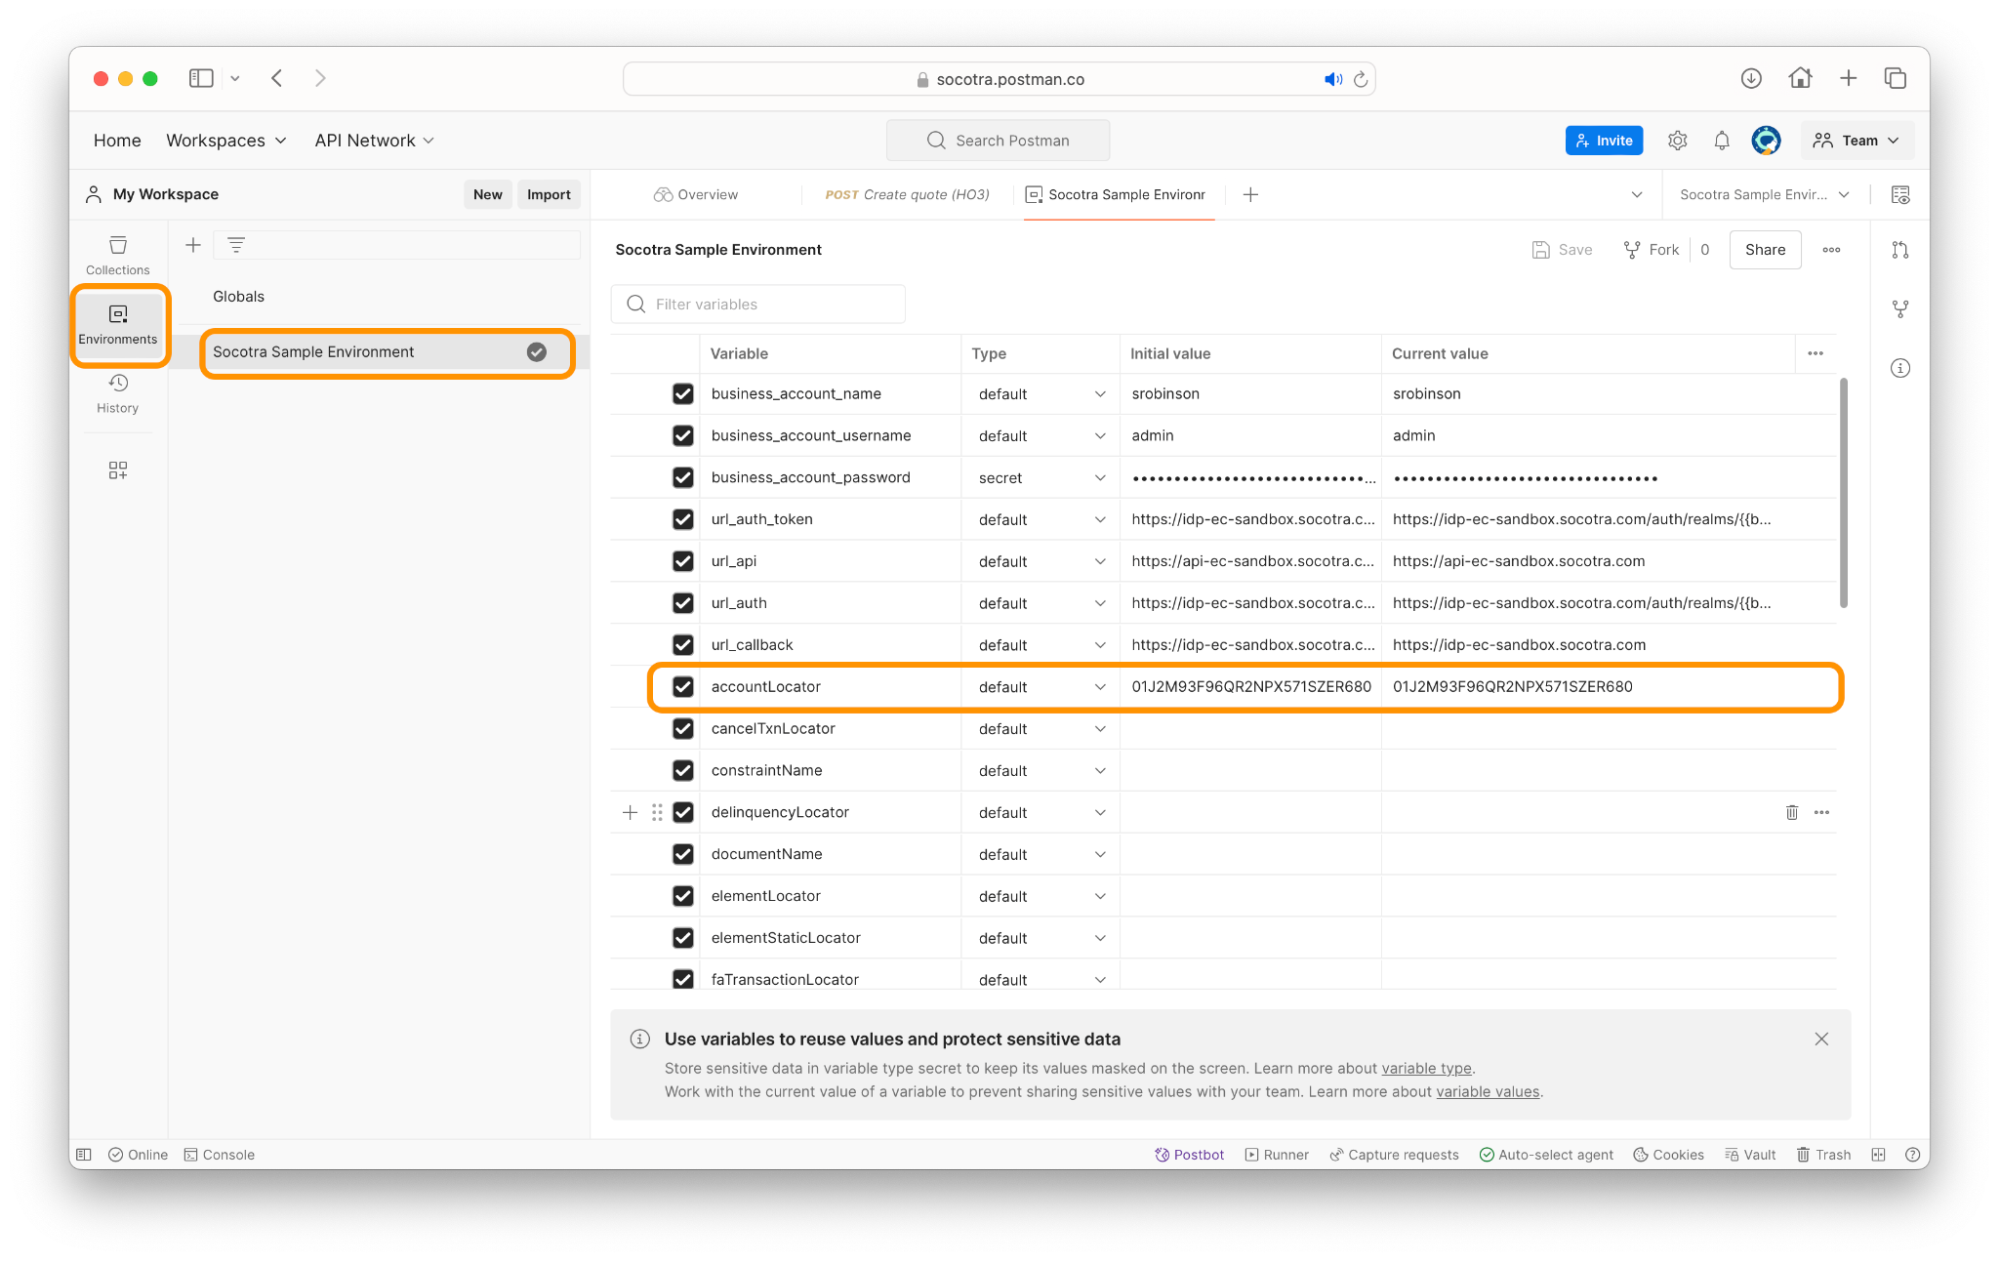Open the notifications bell
Image resolution: width=1999 pixels, height=1261 pixels.
pyautogui.click(x=1721, y=141)
